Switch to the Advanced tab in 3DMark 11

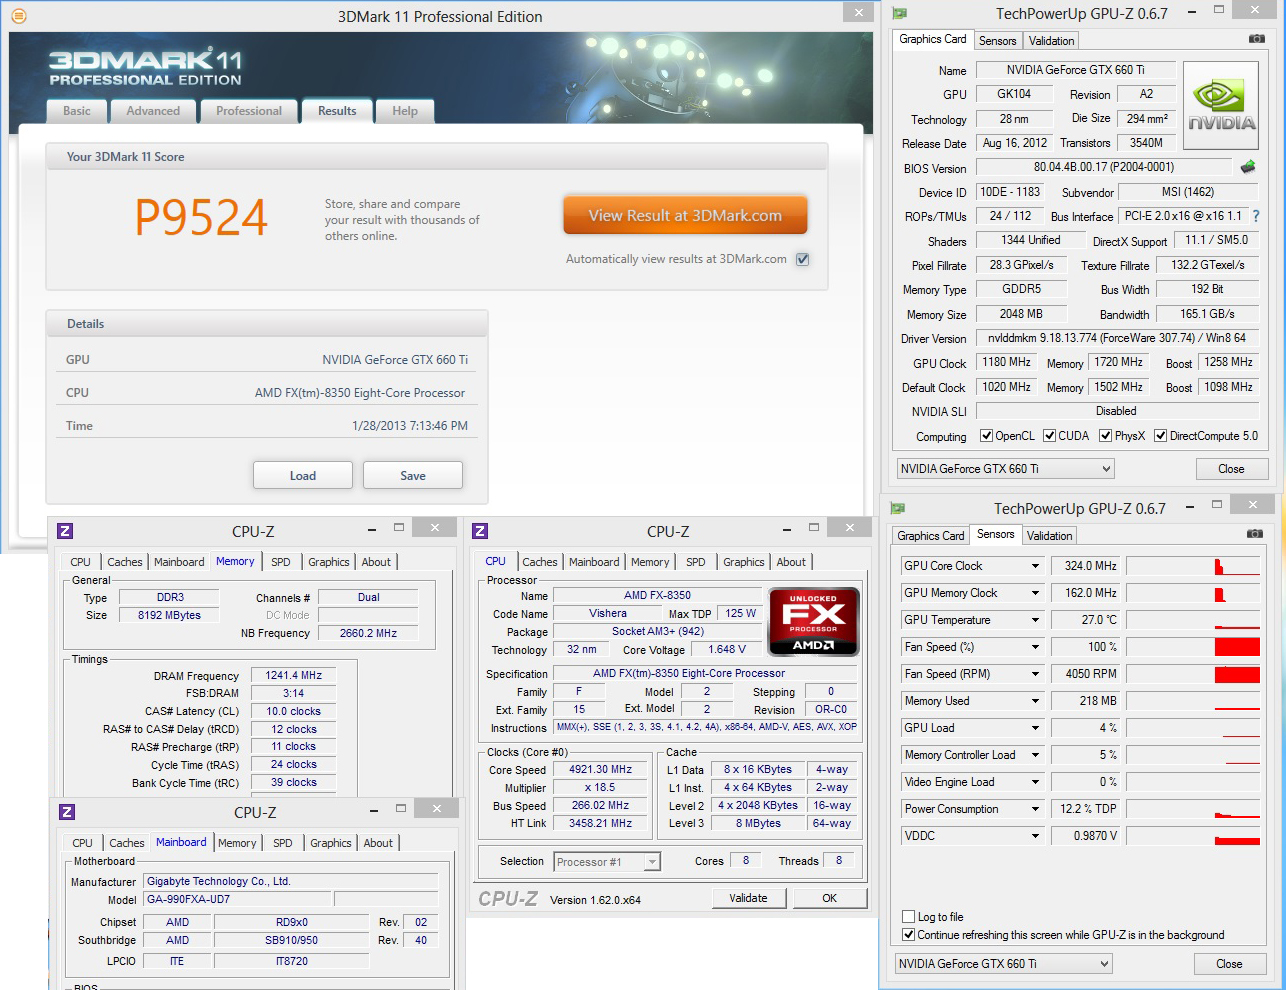click(x=153, y=111)
